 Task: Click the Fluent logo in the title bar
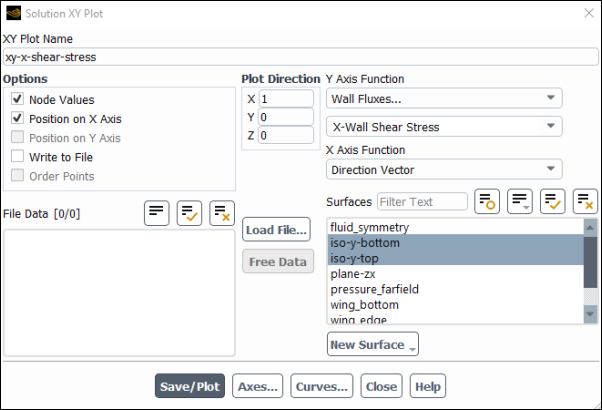tap(13, 13)
